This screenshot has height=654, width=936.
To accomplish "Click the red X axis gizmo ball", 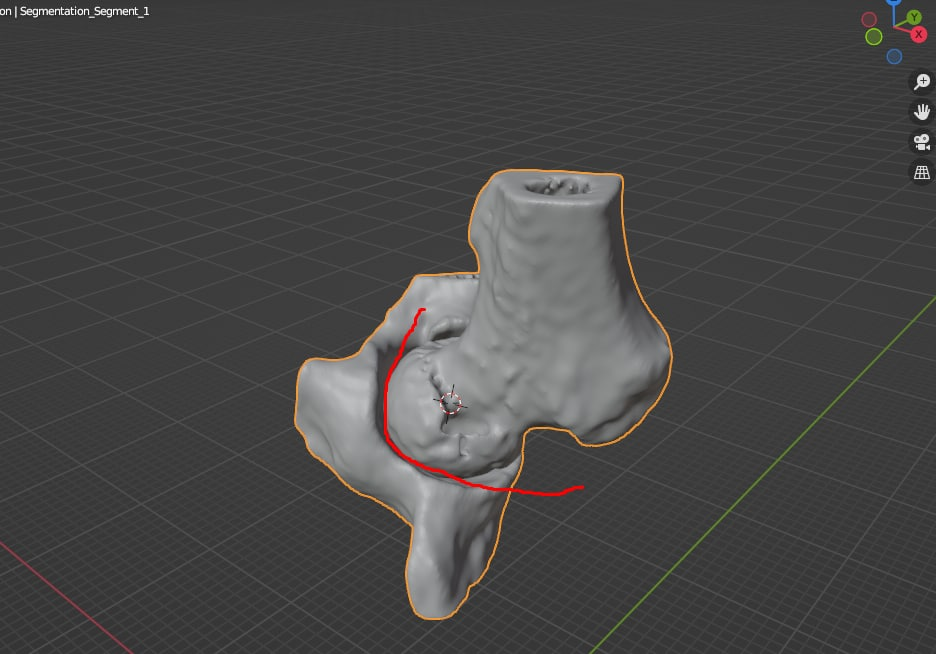I will click(x=919, y=35).
